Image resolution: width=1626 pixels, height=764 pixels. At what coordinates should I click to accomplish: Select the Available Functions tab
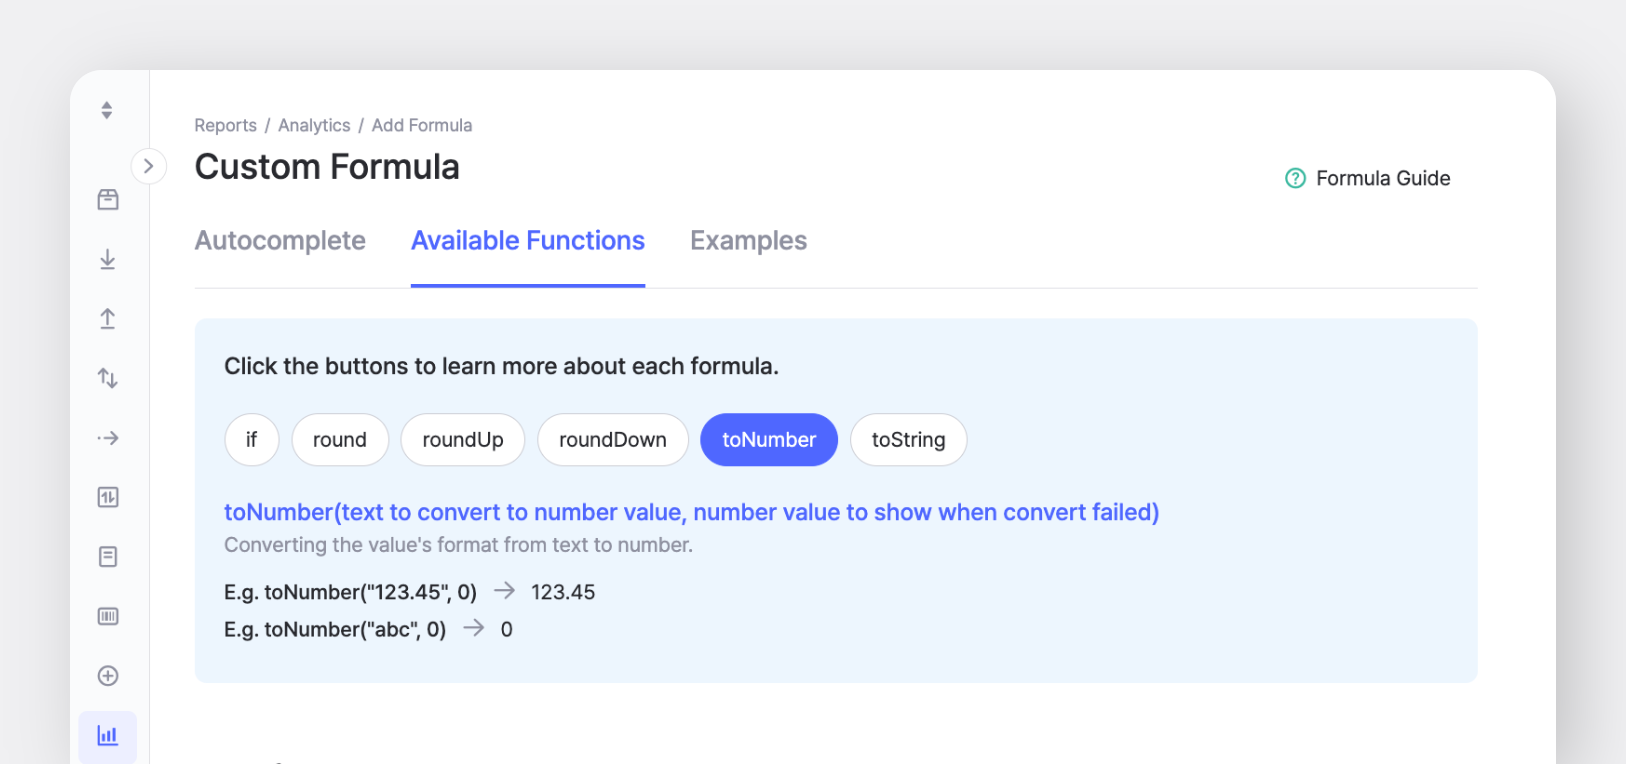[x=528, y=241]
